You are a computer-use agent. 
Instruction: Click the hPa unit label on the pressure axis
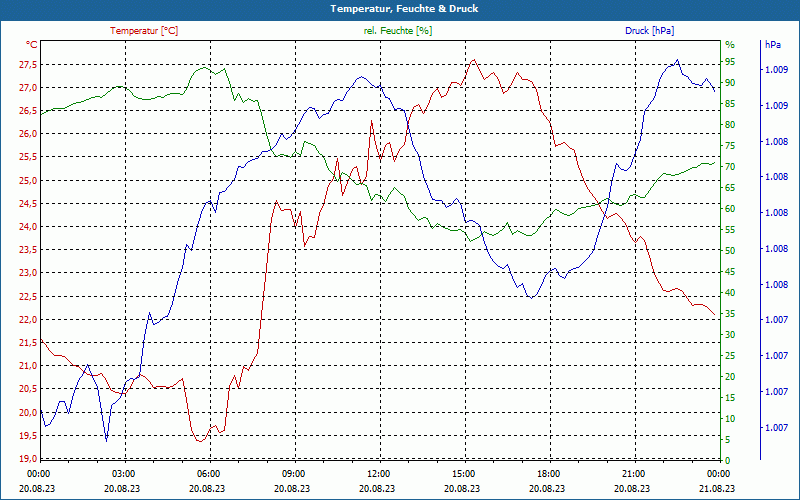[x=772, y=45]
